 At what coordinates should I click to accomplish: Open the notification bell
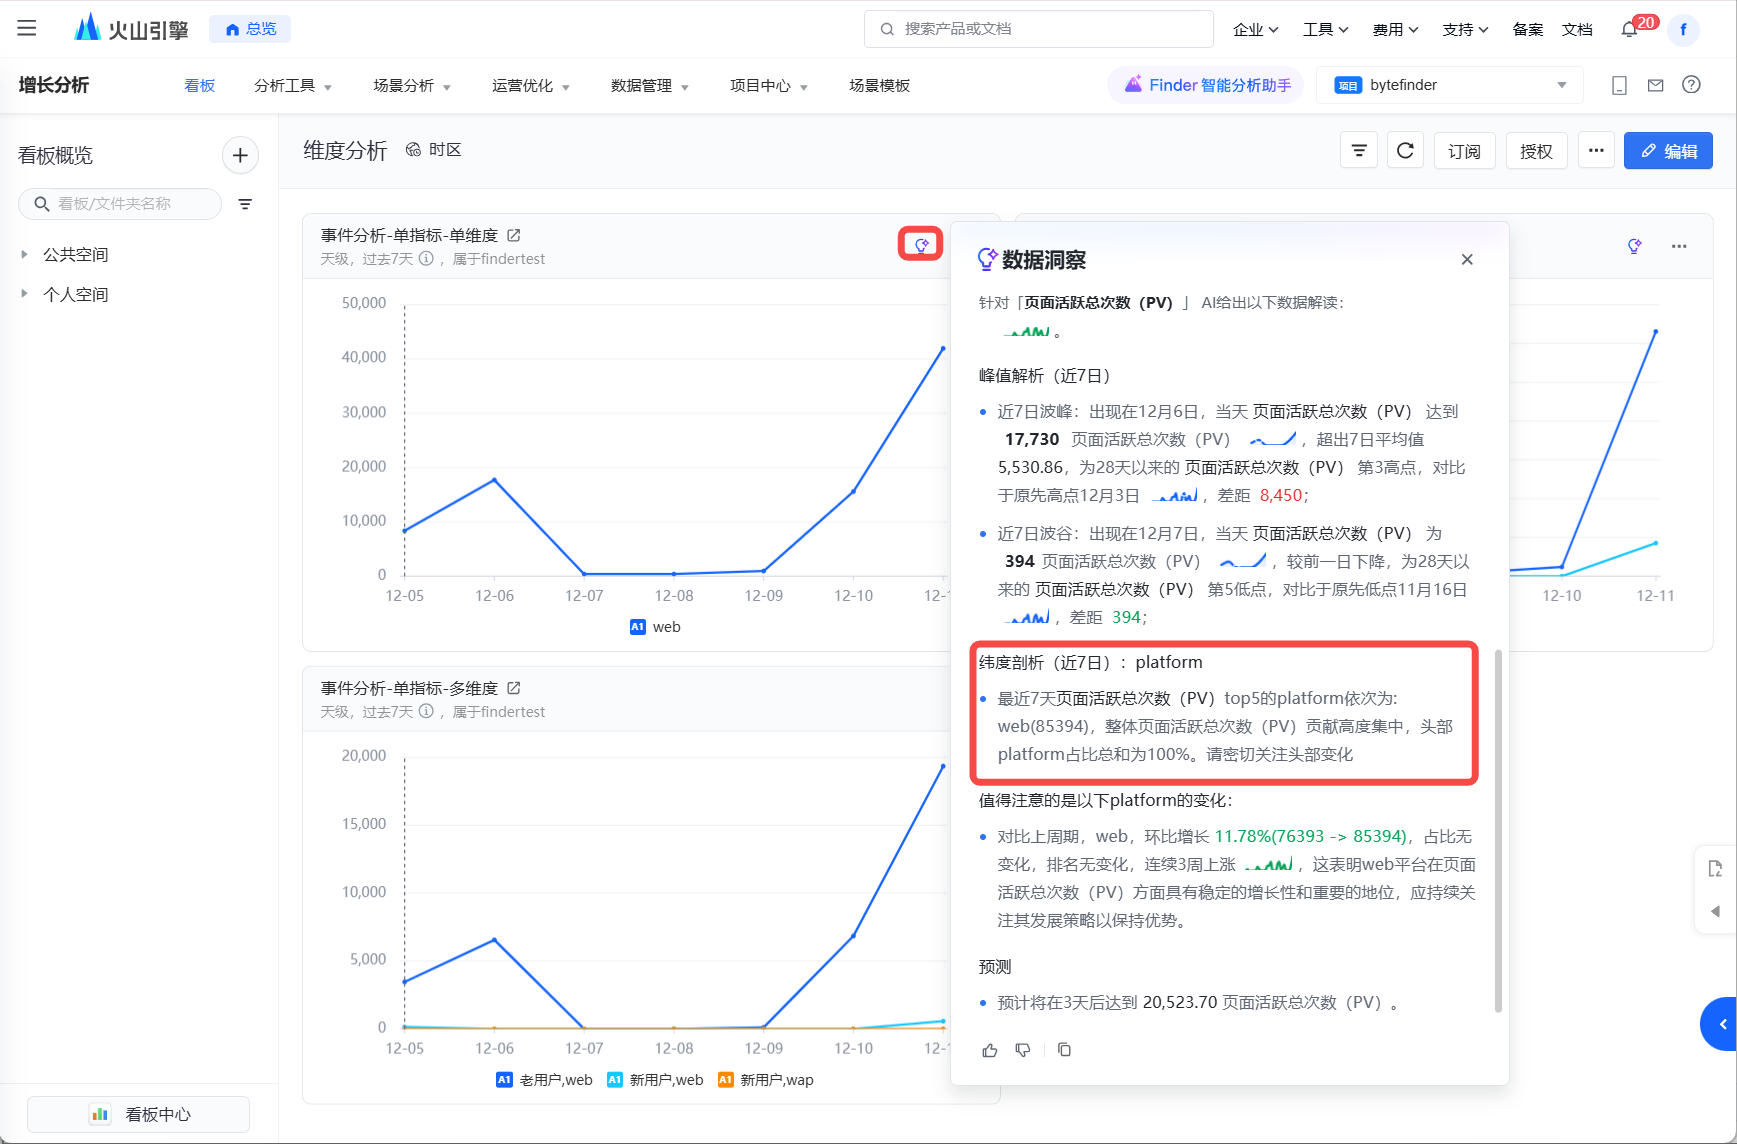(1629, 30)
